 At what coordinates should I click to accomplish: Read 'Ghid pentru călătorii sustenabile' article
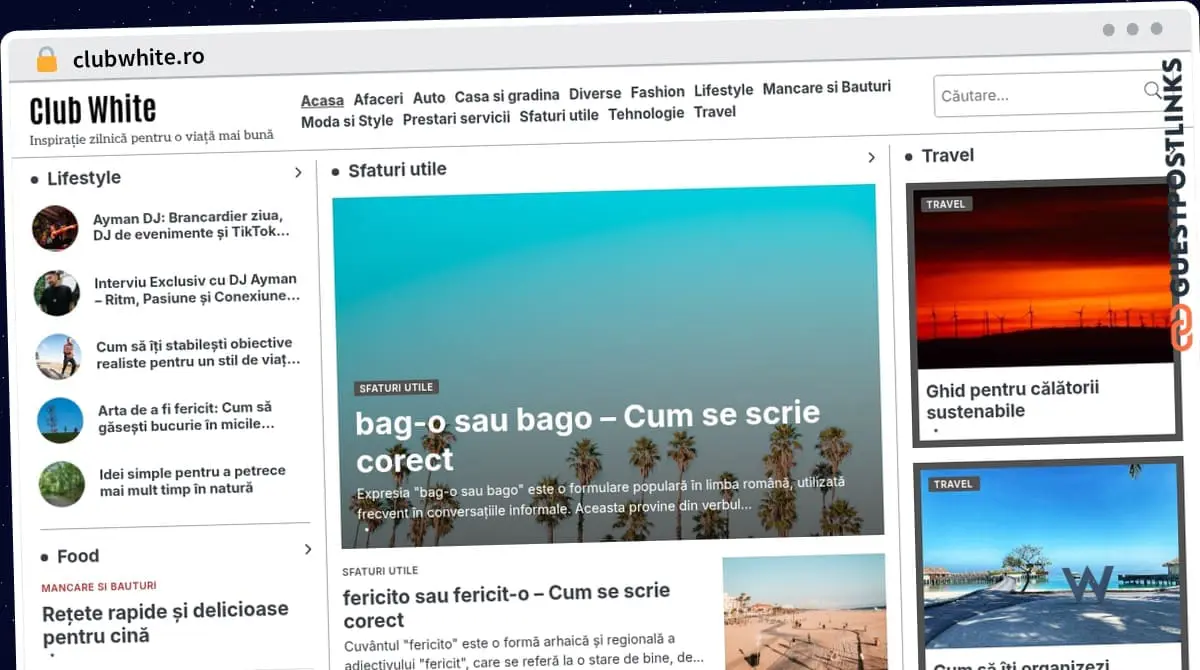pyautogui.click(x=1012, y=400)
